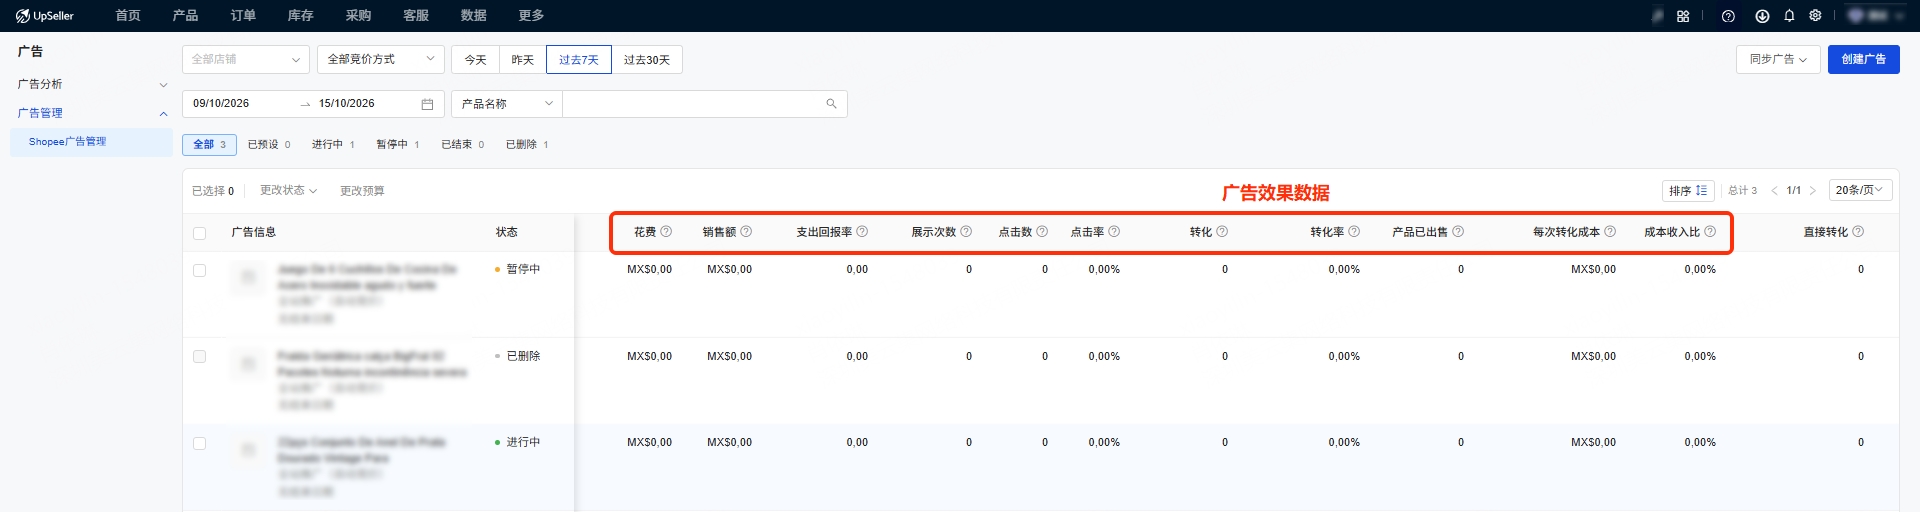Show help tooltip icon next to 点击率

(1114, 232)
